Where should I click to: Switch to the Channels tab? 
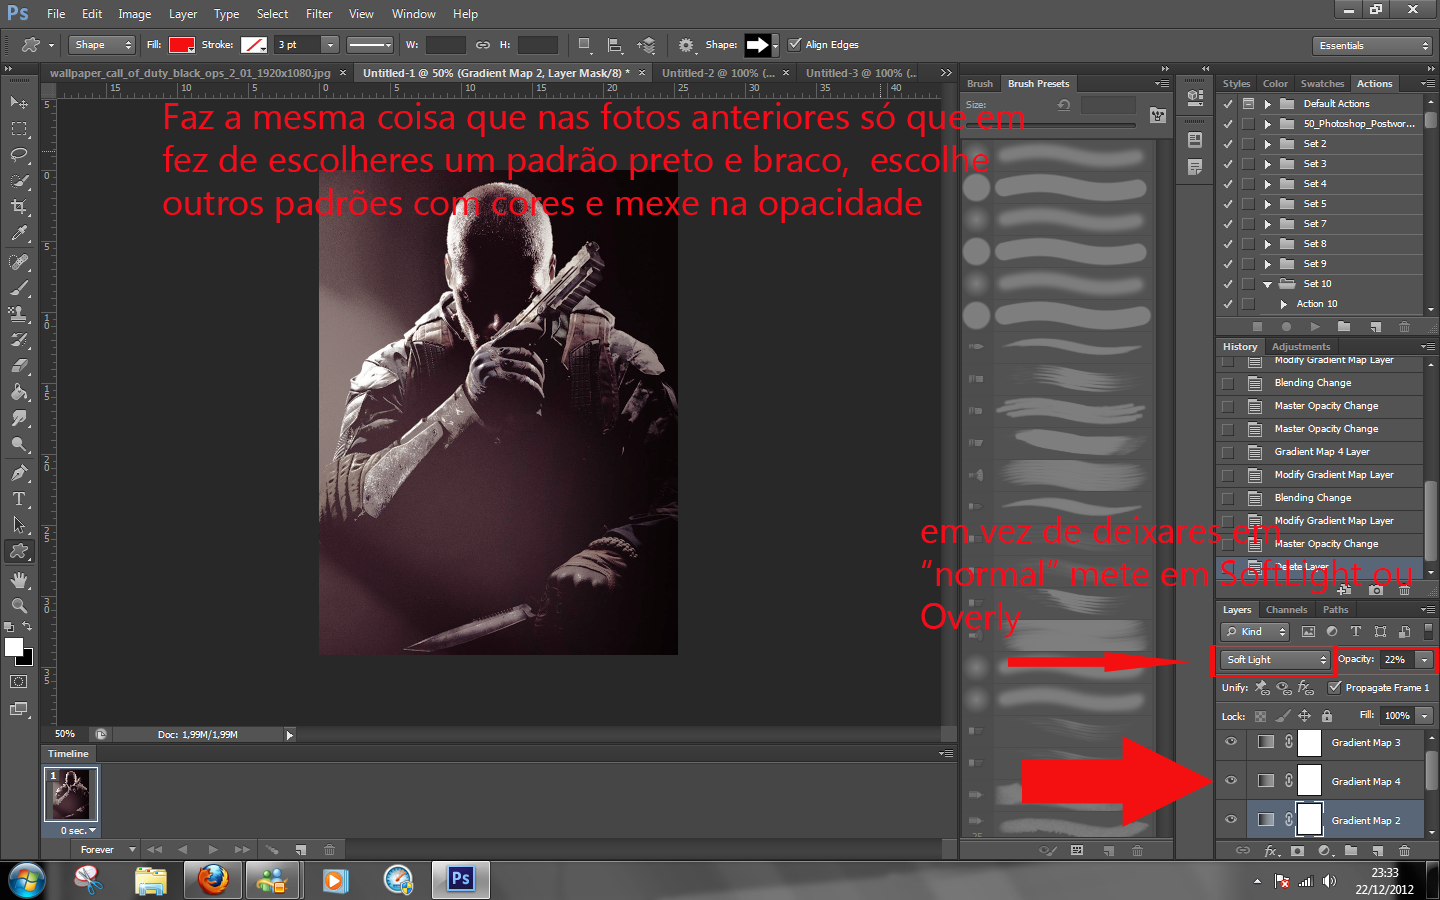(x=1286, y=610)
